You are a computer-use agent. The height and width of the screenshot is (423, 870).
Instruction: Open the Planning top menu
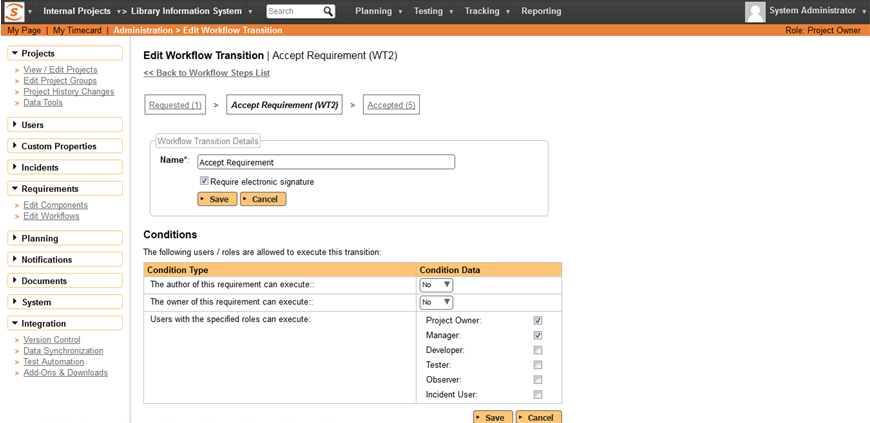379,11
